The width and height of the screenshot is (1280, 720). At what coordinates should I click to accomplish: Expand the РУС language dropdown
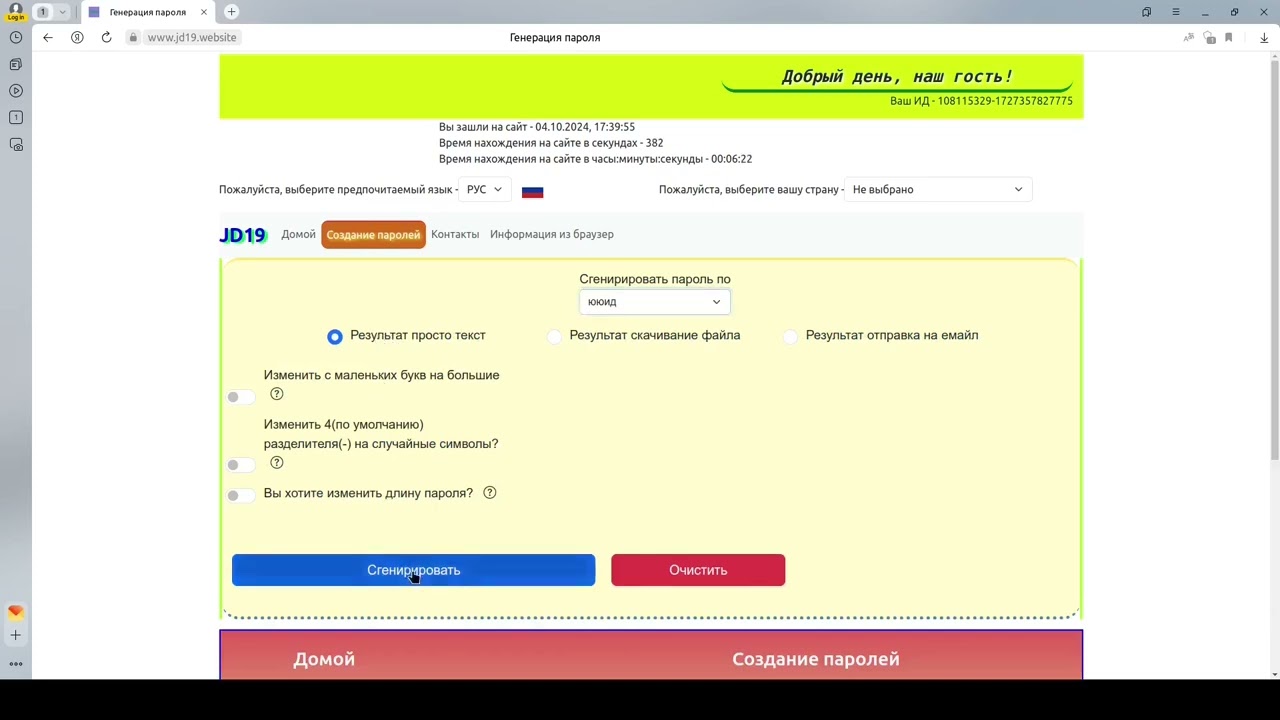[x=485, y=189]
